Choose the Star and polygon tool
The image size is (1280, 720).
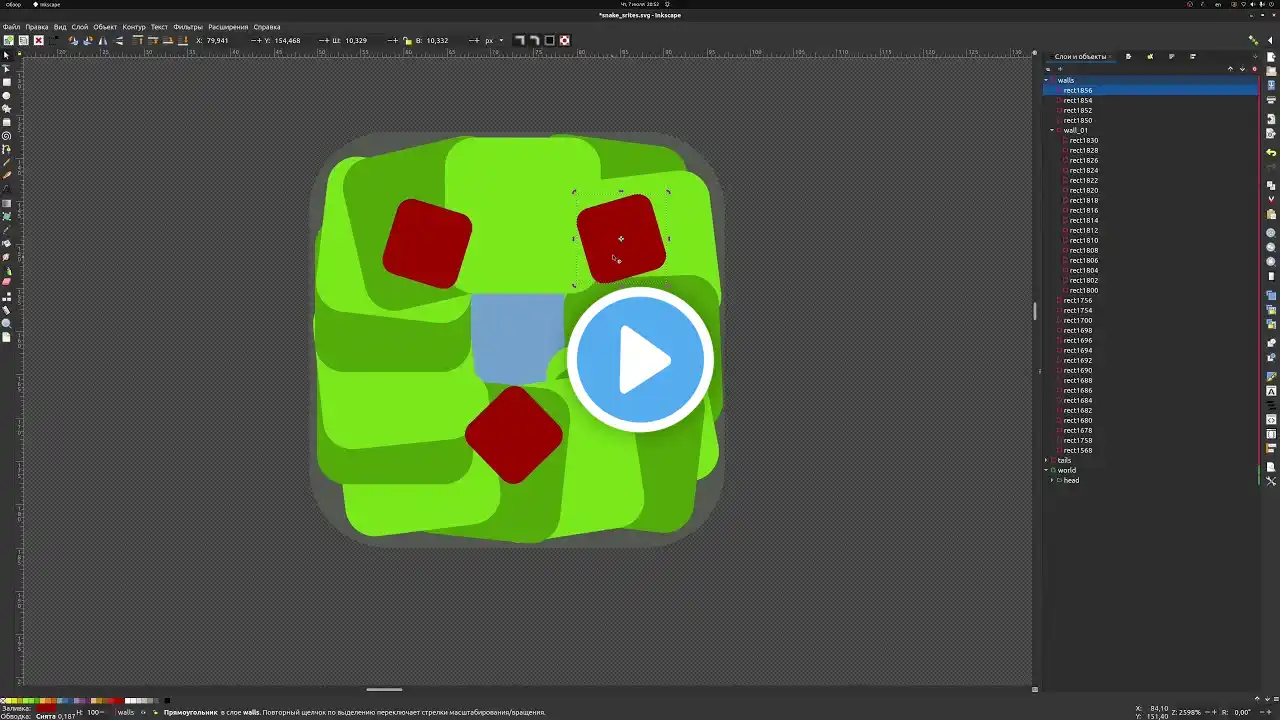tap(6, 109)
